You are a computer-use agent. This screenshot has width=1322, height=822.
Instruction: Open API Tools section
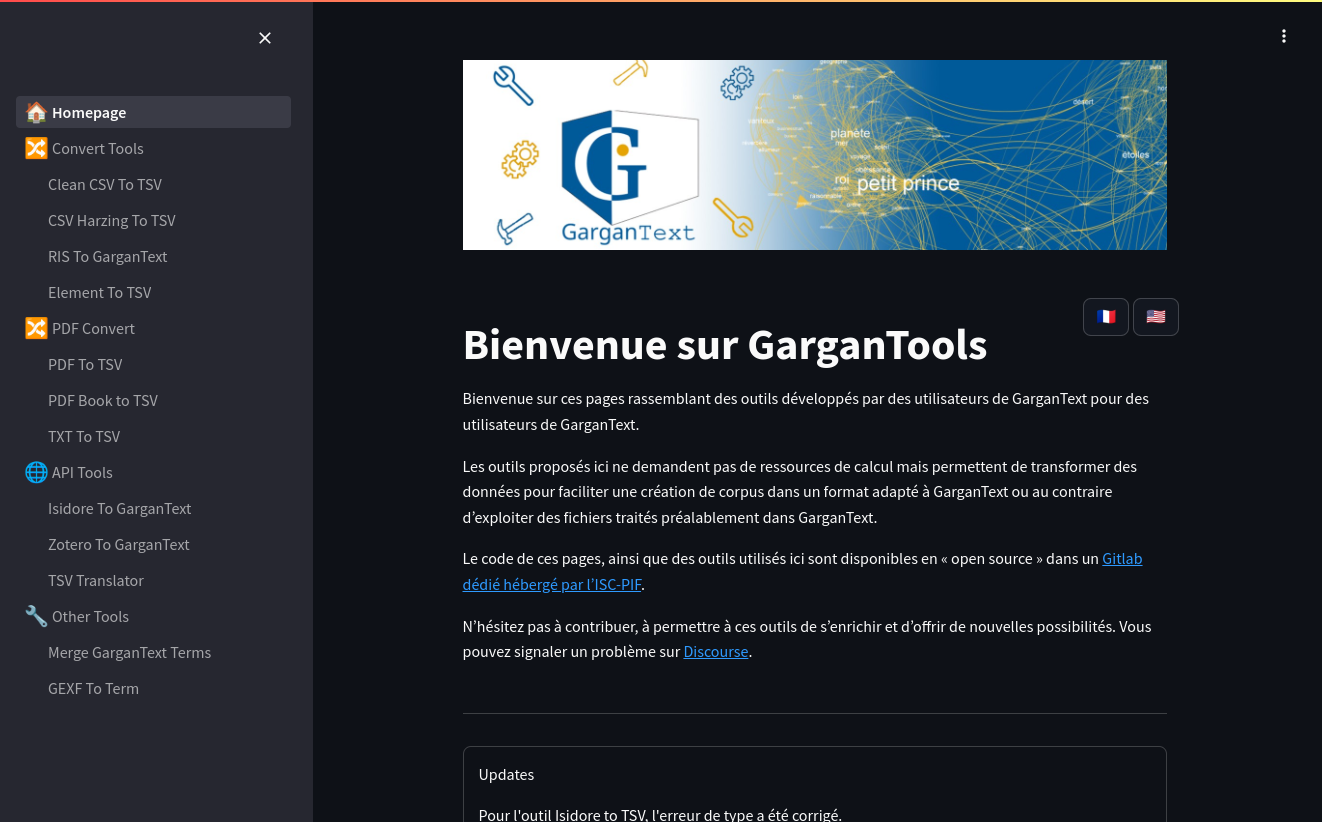coord(153,472)
